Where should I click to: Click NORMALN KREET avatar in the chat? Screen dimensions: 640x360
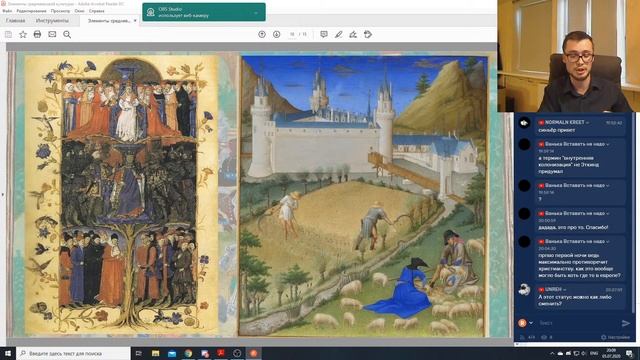click(x=524, y=123)
